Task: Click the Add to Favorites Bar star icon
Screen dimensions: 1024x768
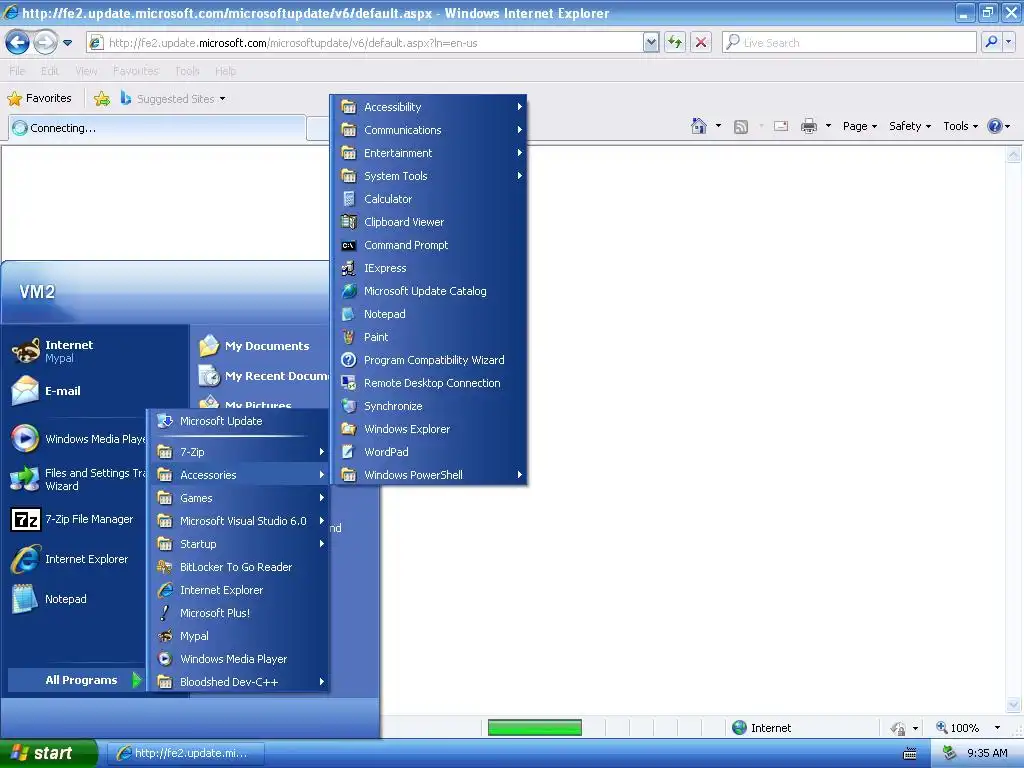Action: tap(102, 99)
